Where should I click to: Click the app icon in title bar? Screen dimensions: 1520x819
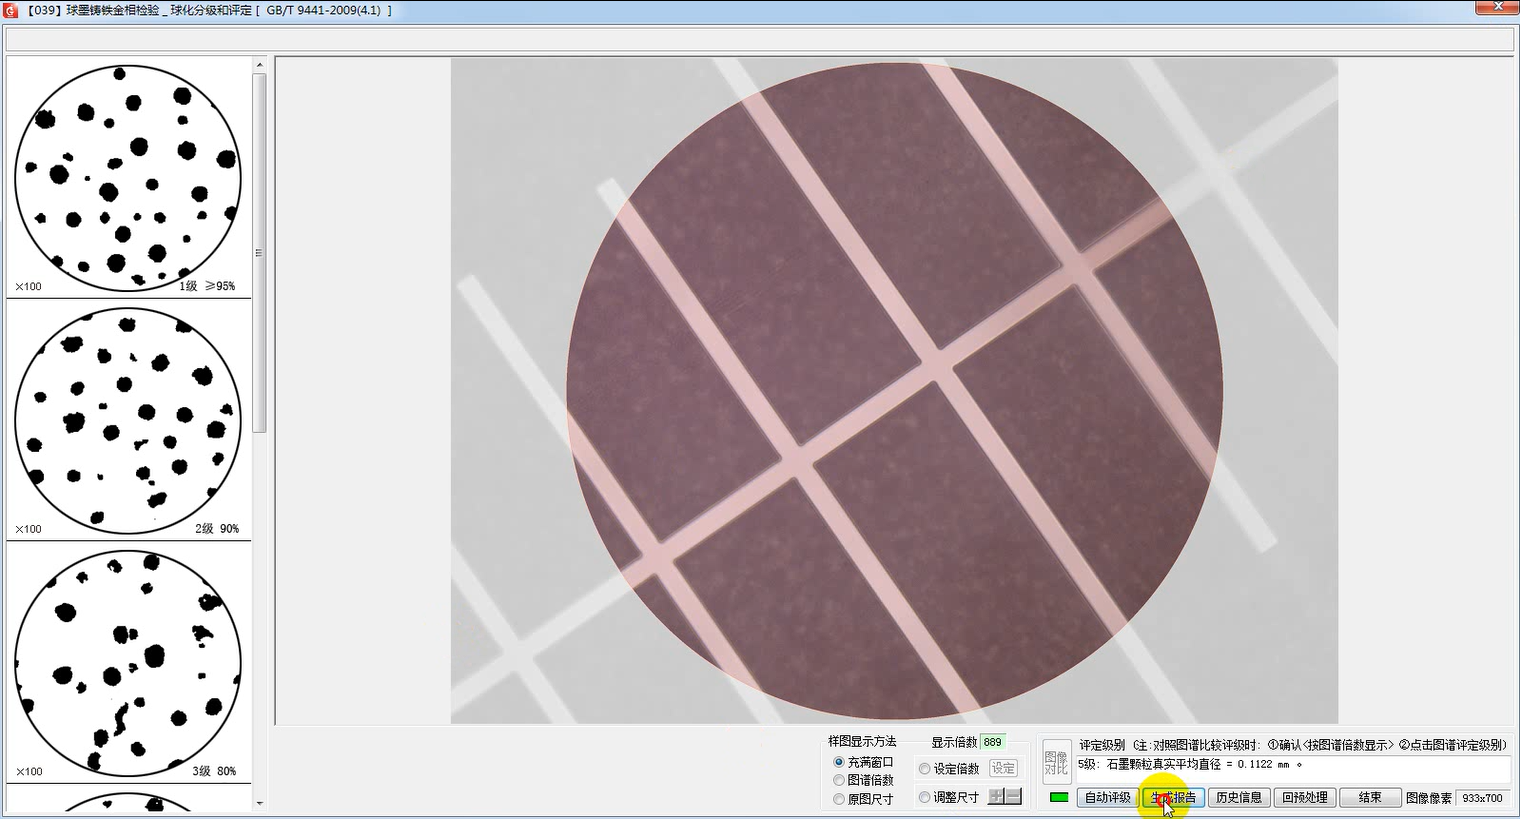coord(11,10)
